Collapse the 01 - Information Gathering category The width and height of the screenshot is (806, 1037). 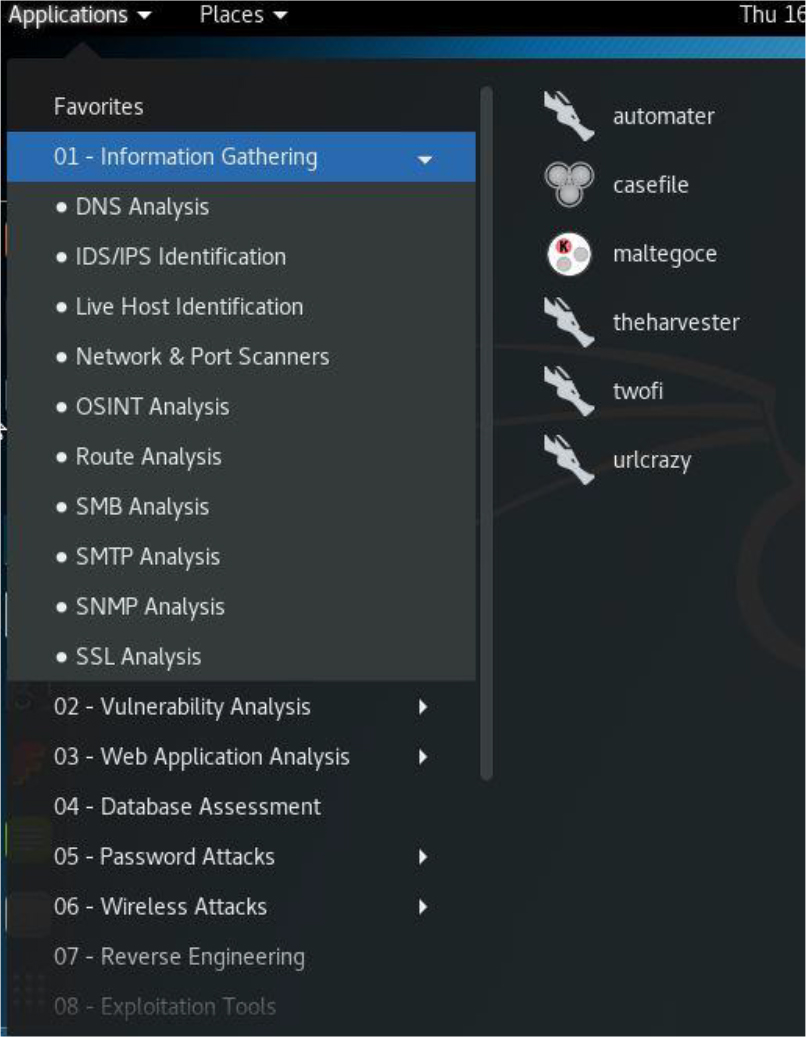425,158
